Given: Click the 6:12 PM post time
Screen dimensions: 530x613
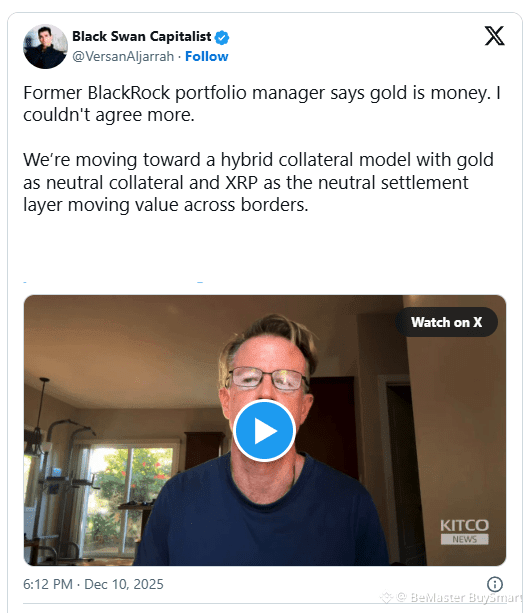Looking at the screenshot, I should (48, 584).
